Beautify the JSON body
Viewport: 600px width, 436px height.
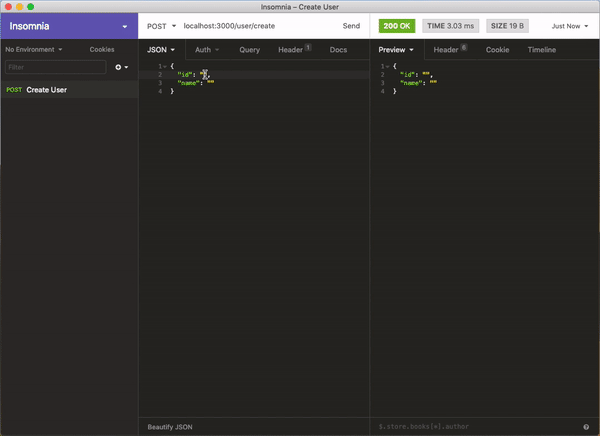click(170, 427)
